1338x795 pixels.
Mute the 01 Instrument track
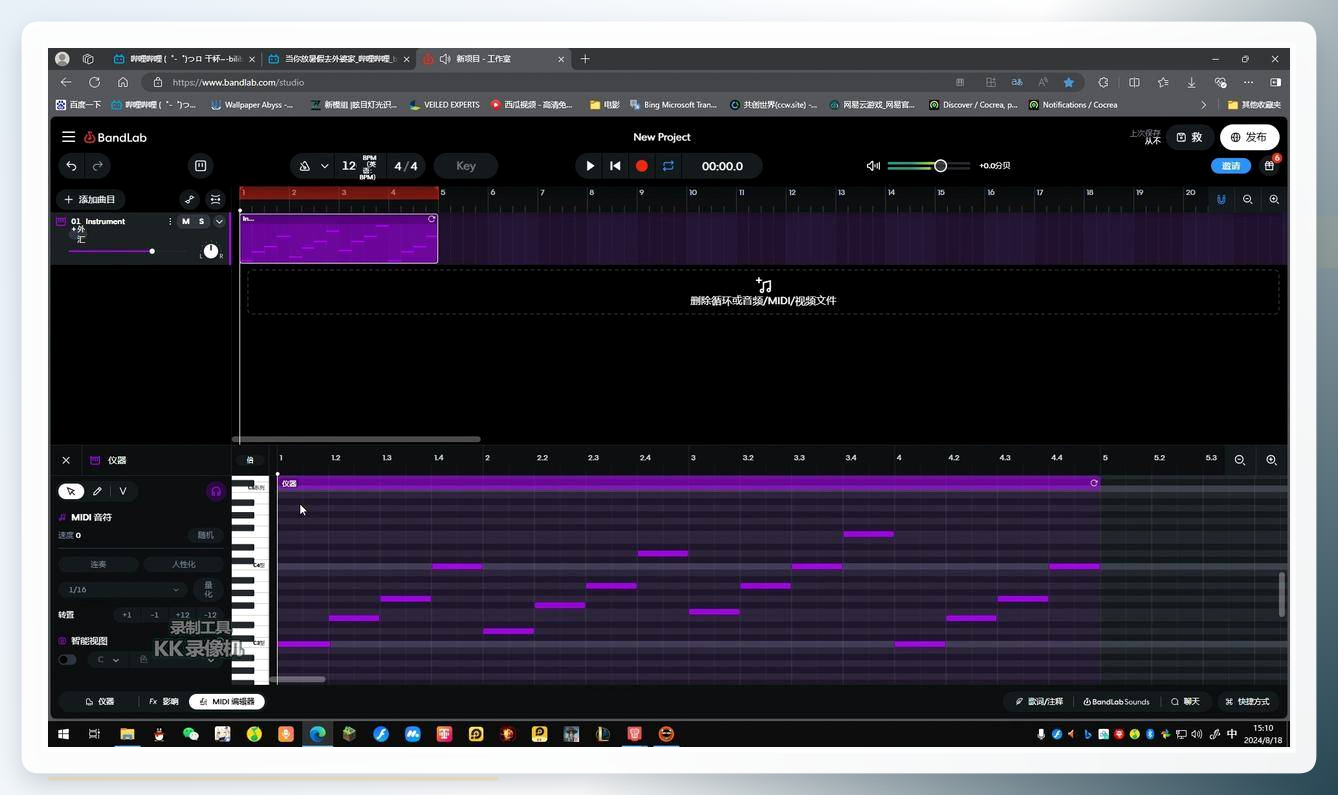[x=185, y=222]
